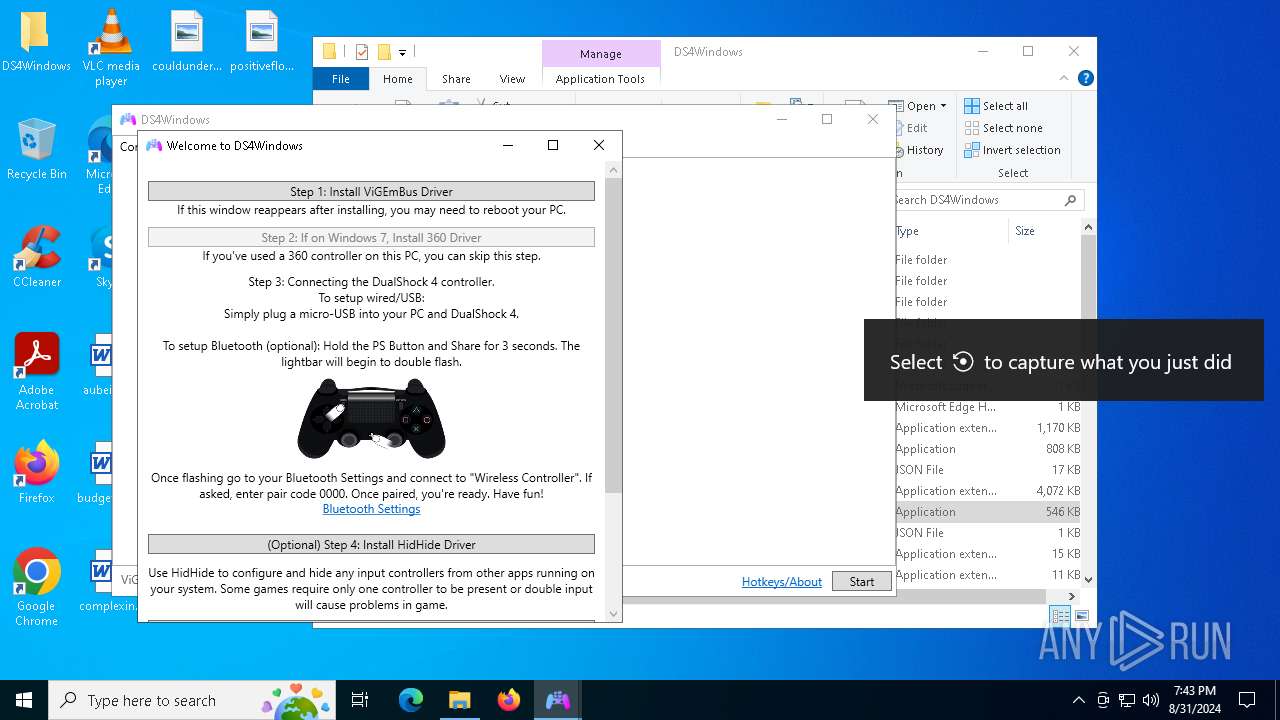Viewport: 1280px width, 720px height.
Task: Switch Explorer to details view icon
Action: (x=1060, y=616)
